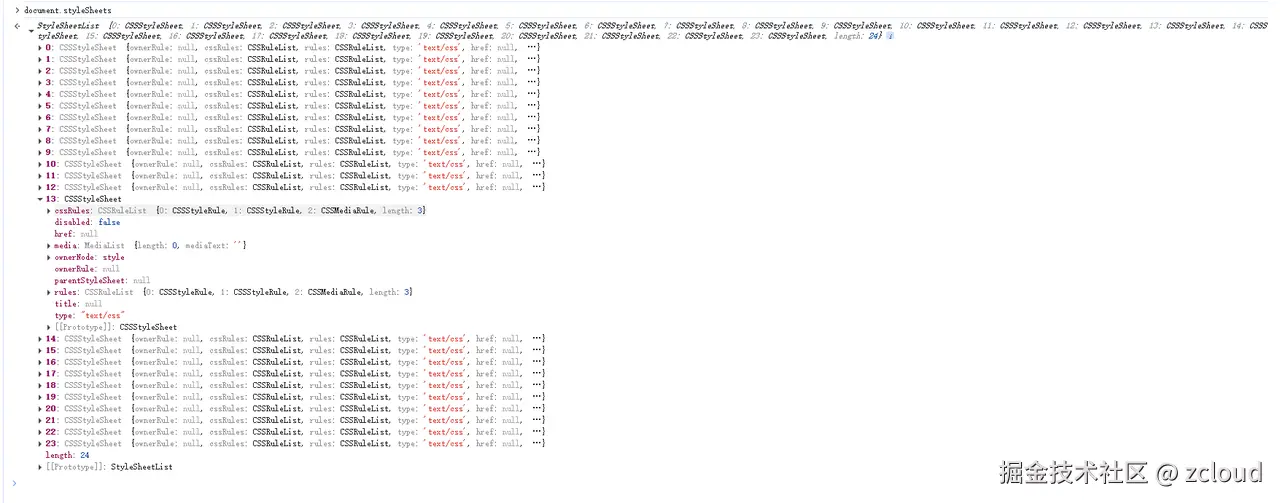Expand [[Prototype]]: StyleSheetList
This screenshot has height=503, width=1280.
pyautogui.click(x=41, y=467)
